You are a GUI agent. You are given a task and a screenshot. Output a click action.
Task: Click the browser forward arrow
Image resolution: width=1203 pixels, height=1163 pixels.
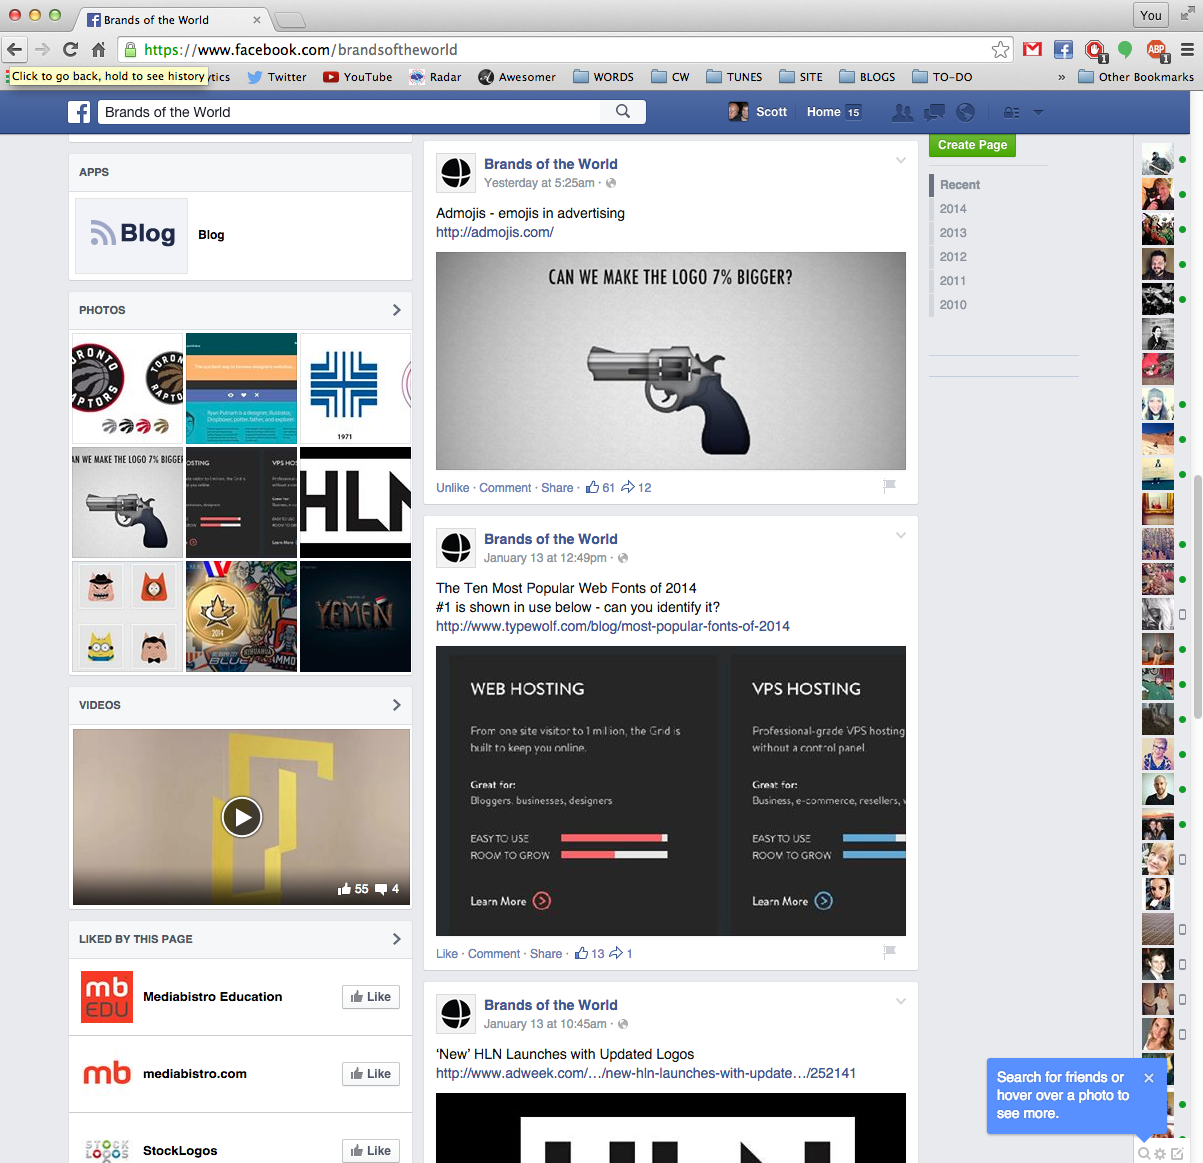click(42, 49)
